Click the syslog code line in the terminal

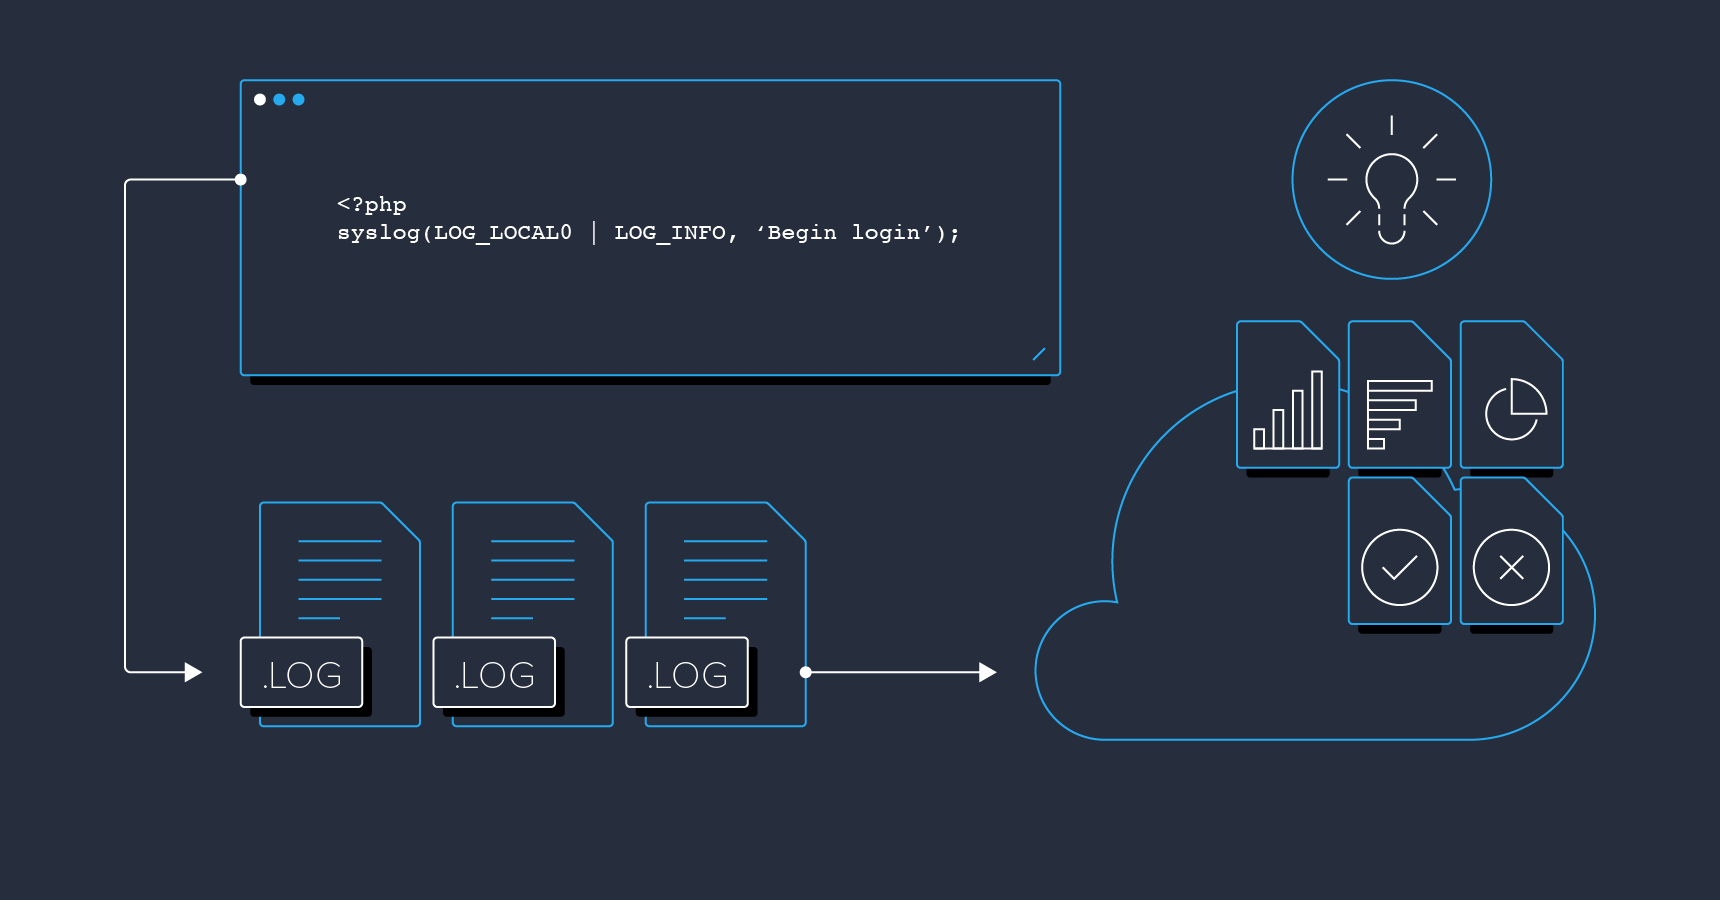(648, 233)
